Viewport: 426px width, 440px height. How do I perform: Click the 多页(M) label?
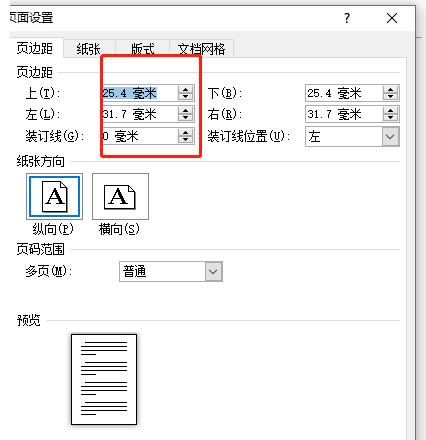point(49,271)
